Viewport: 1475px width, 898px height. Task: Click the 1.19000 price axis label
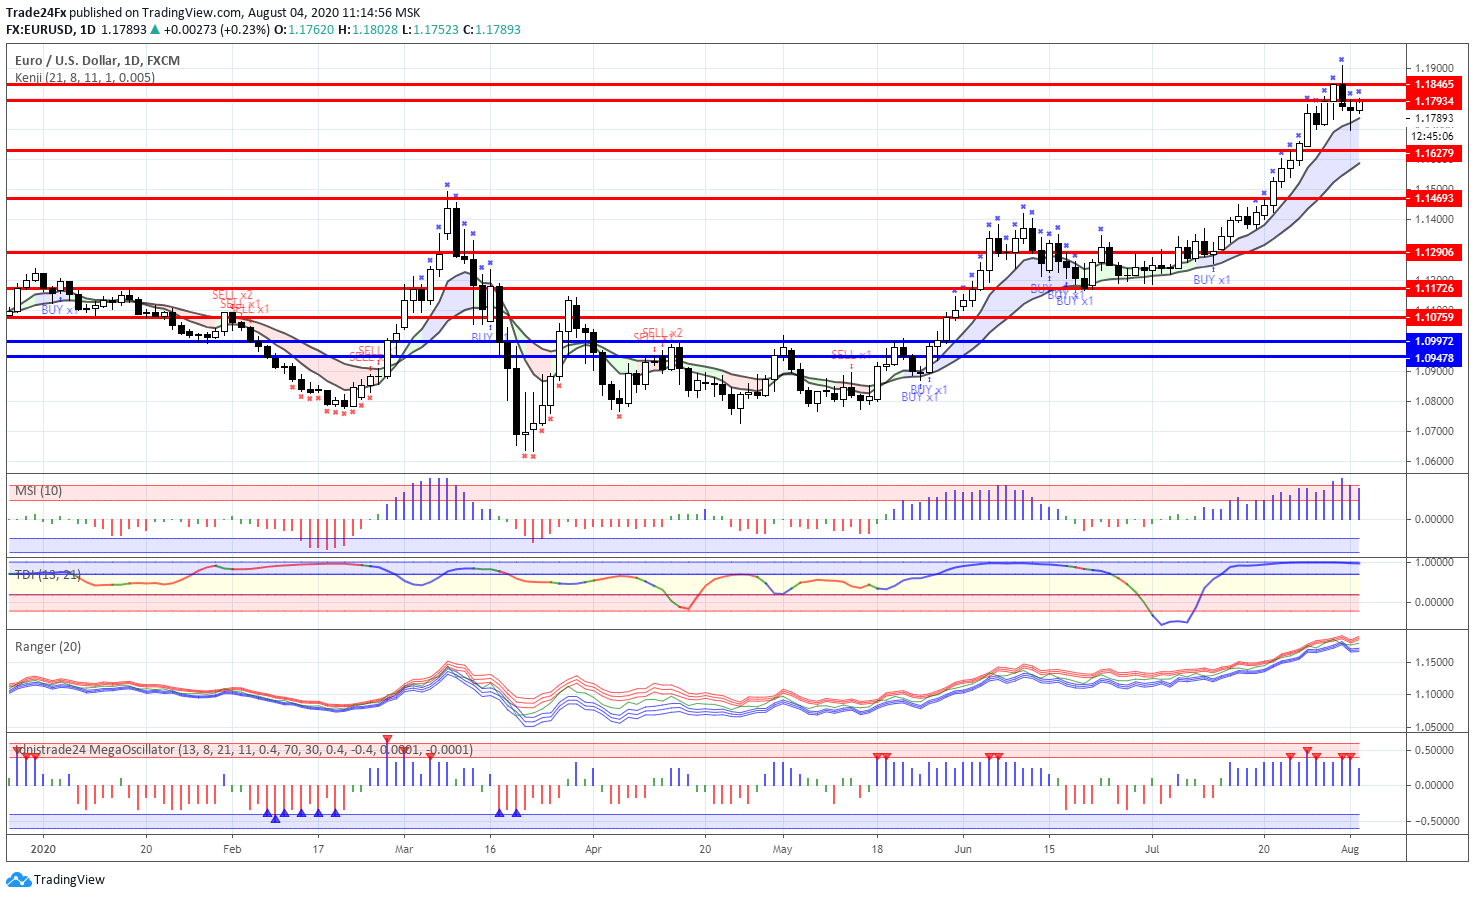point(1434,68)
